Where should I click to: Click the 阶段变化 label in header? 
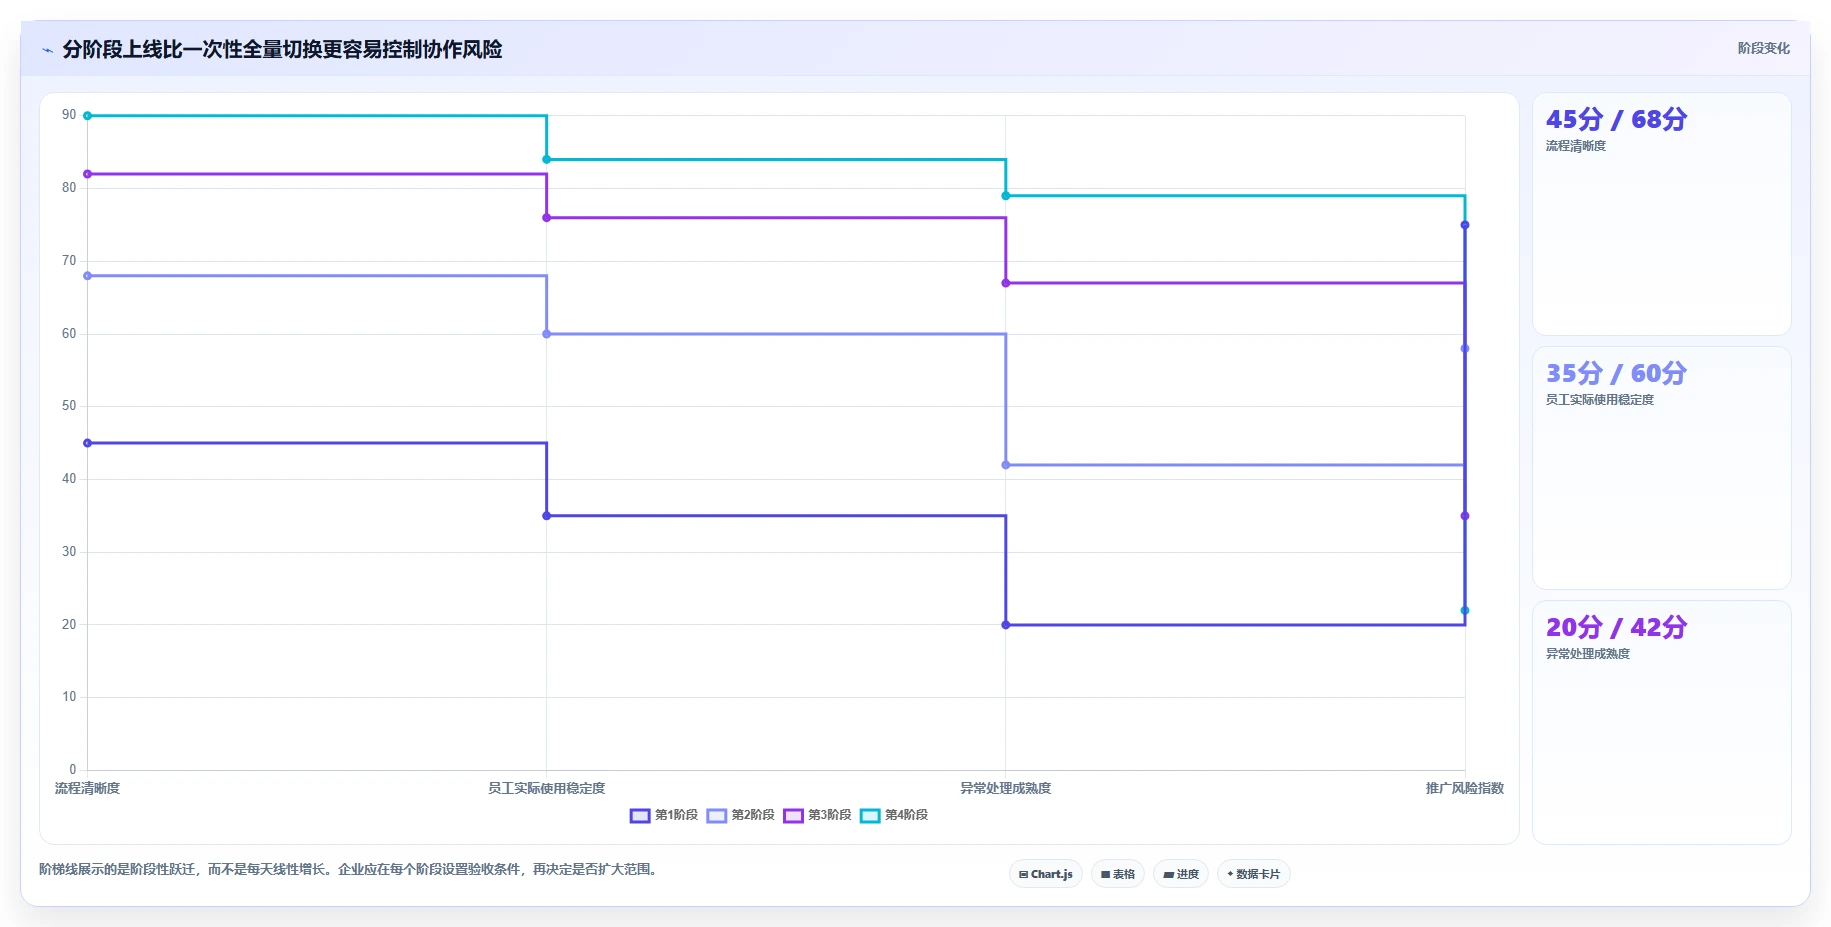1763,48
